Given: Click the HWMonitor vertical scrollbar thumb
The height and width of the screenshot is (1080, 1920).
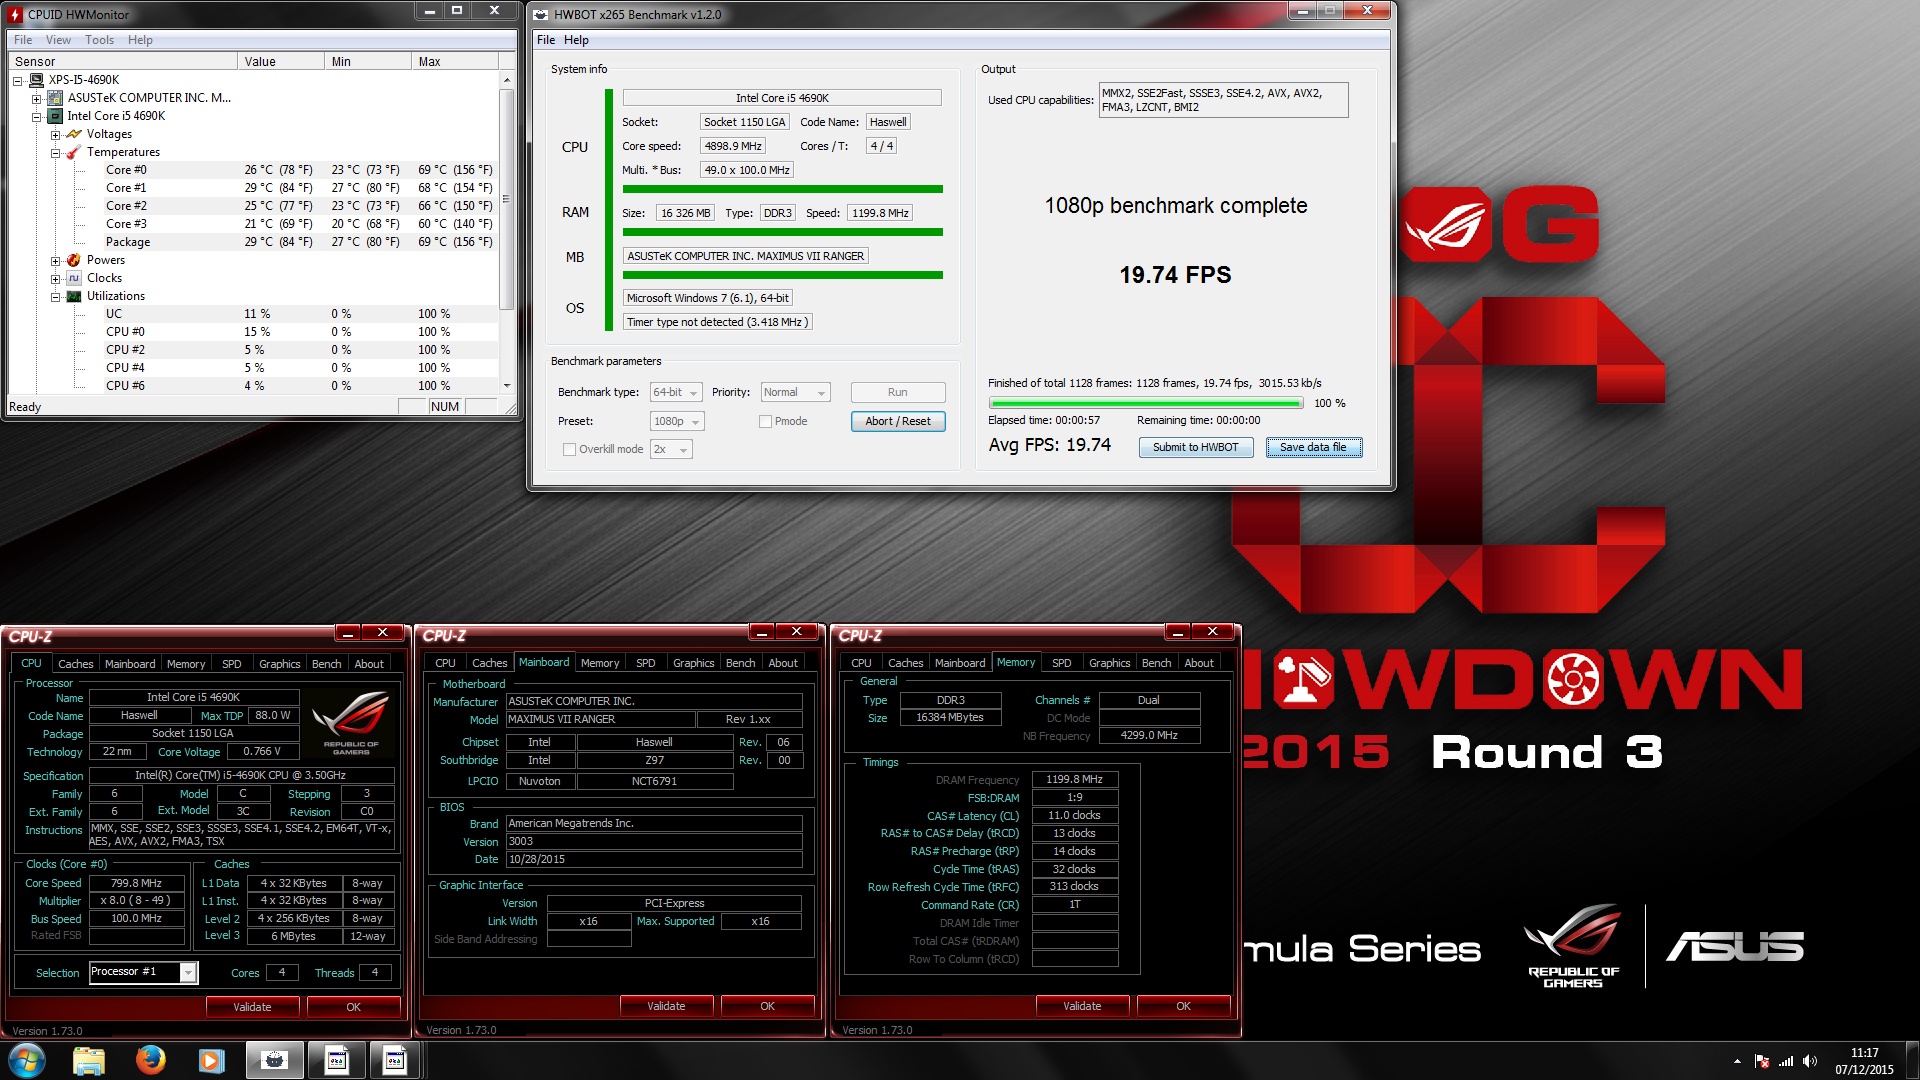Looking at the screenshot, I should [x=507, y=199].
